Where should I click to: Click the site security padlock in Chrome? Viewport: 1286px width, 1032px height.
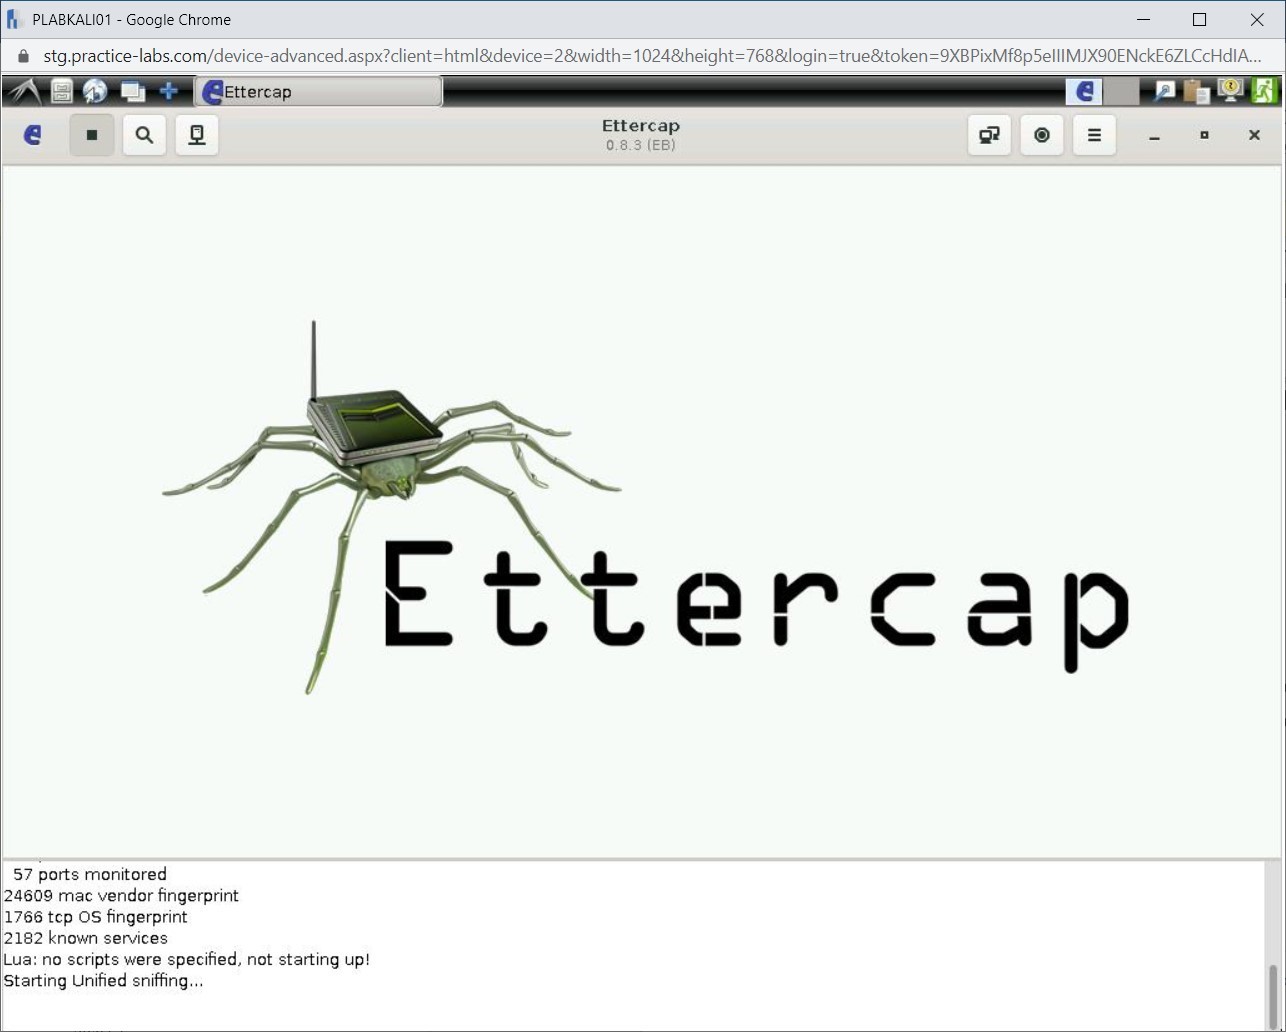point(22,56)
